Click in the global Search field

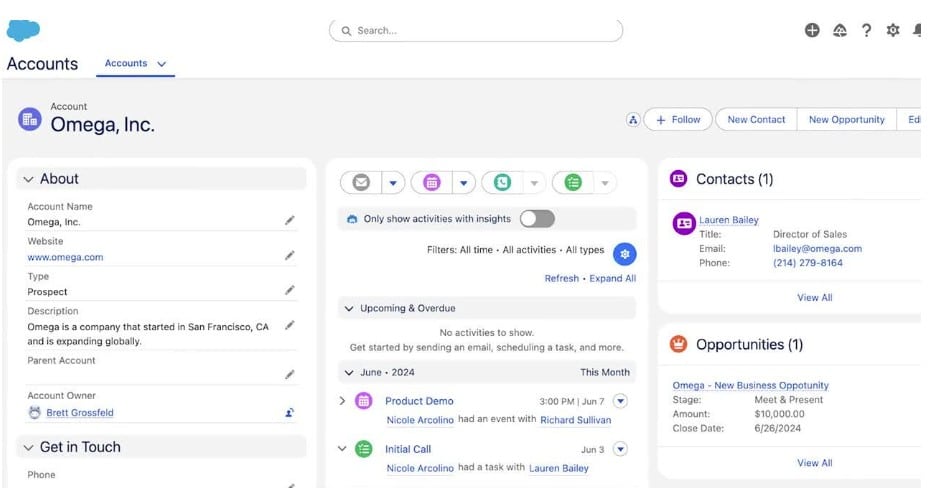click(476, 30)
